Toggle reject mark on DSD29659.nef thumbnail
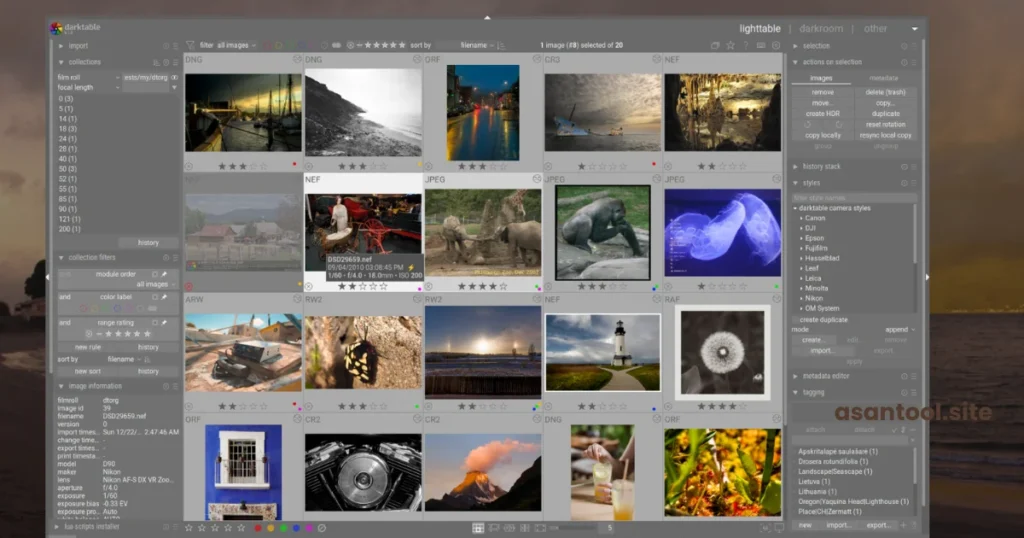 pos(309,287)
